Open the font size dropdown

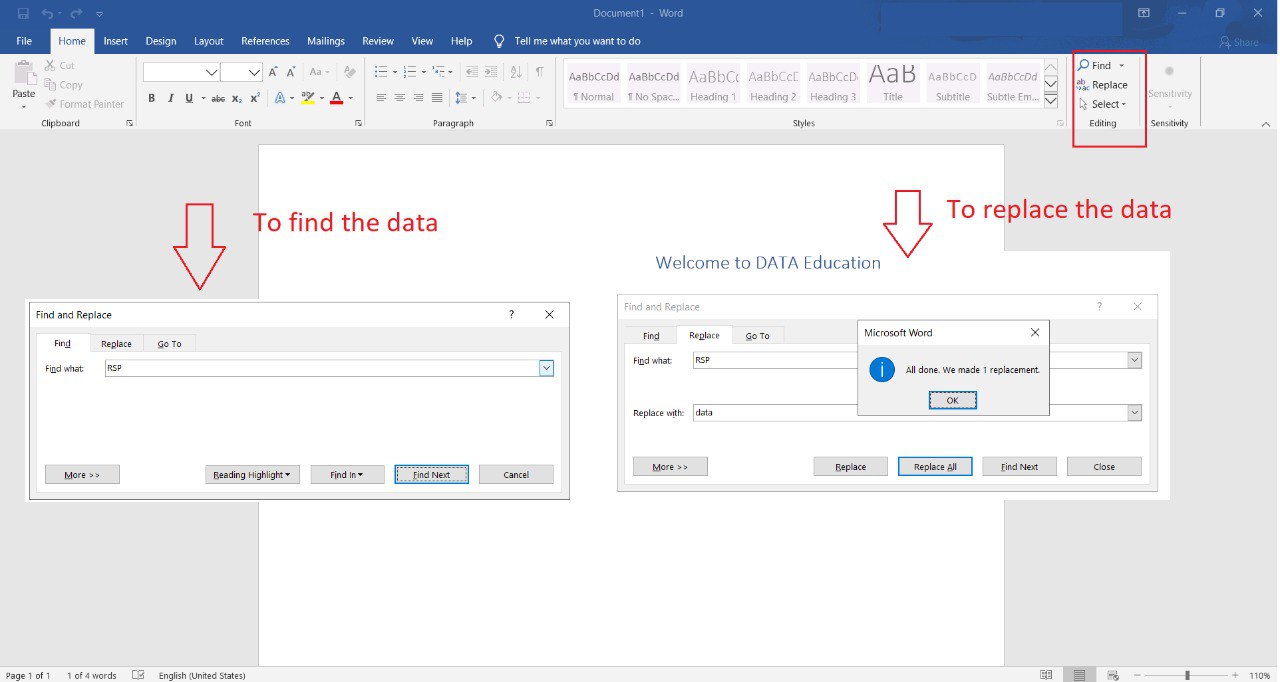tap(254, 72)
